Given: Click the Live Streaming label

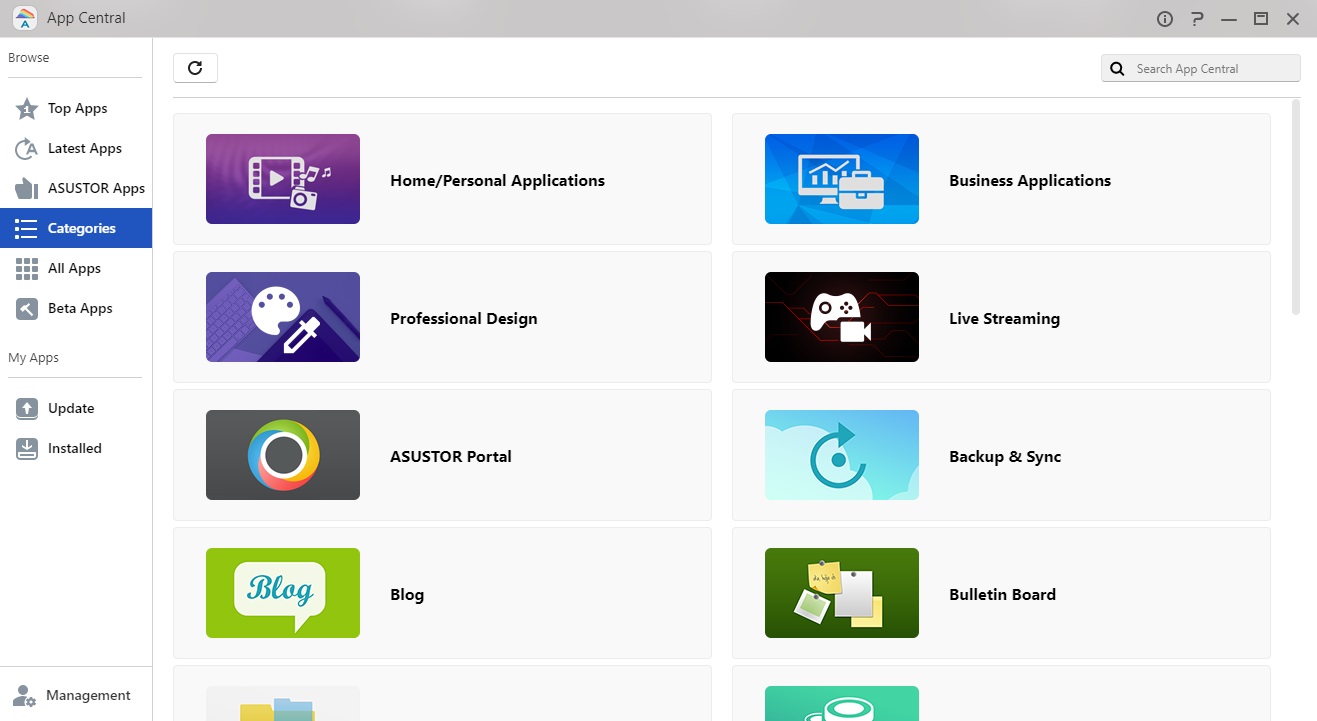Looking at the screenshot, I should (1004, 319).
